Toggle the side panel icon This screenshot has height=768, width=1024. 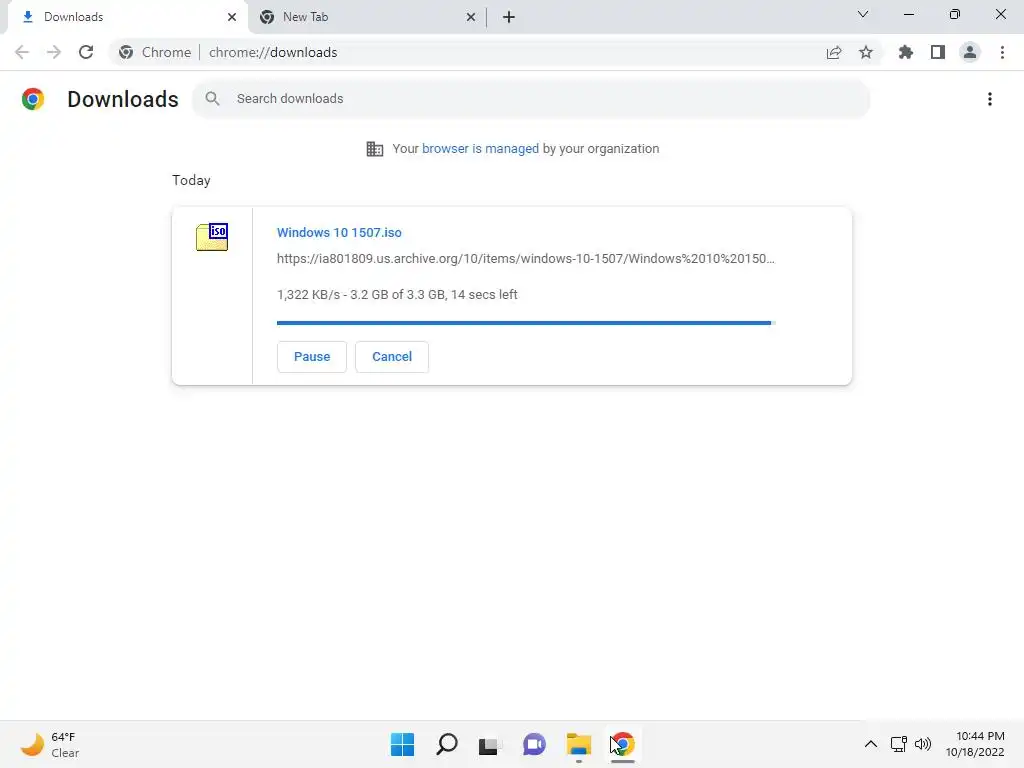pyautogui.click(x=938, y=52)
